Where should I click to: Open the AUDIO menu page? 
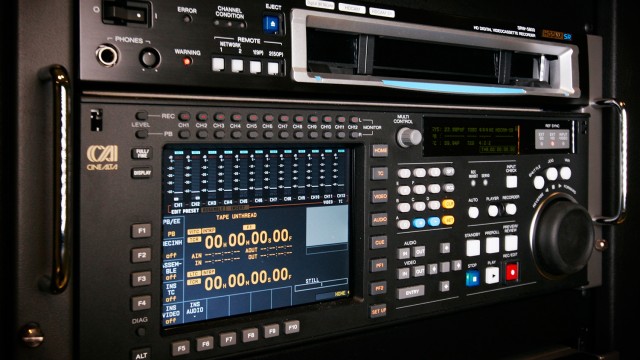[x=379, y=220]
